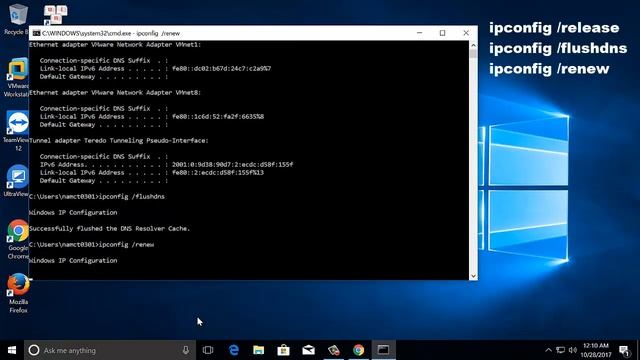Screen dimensions: 640x360
Task: Open the clock and date flyout
Action: tap(596, 350)
